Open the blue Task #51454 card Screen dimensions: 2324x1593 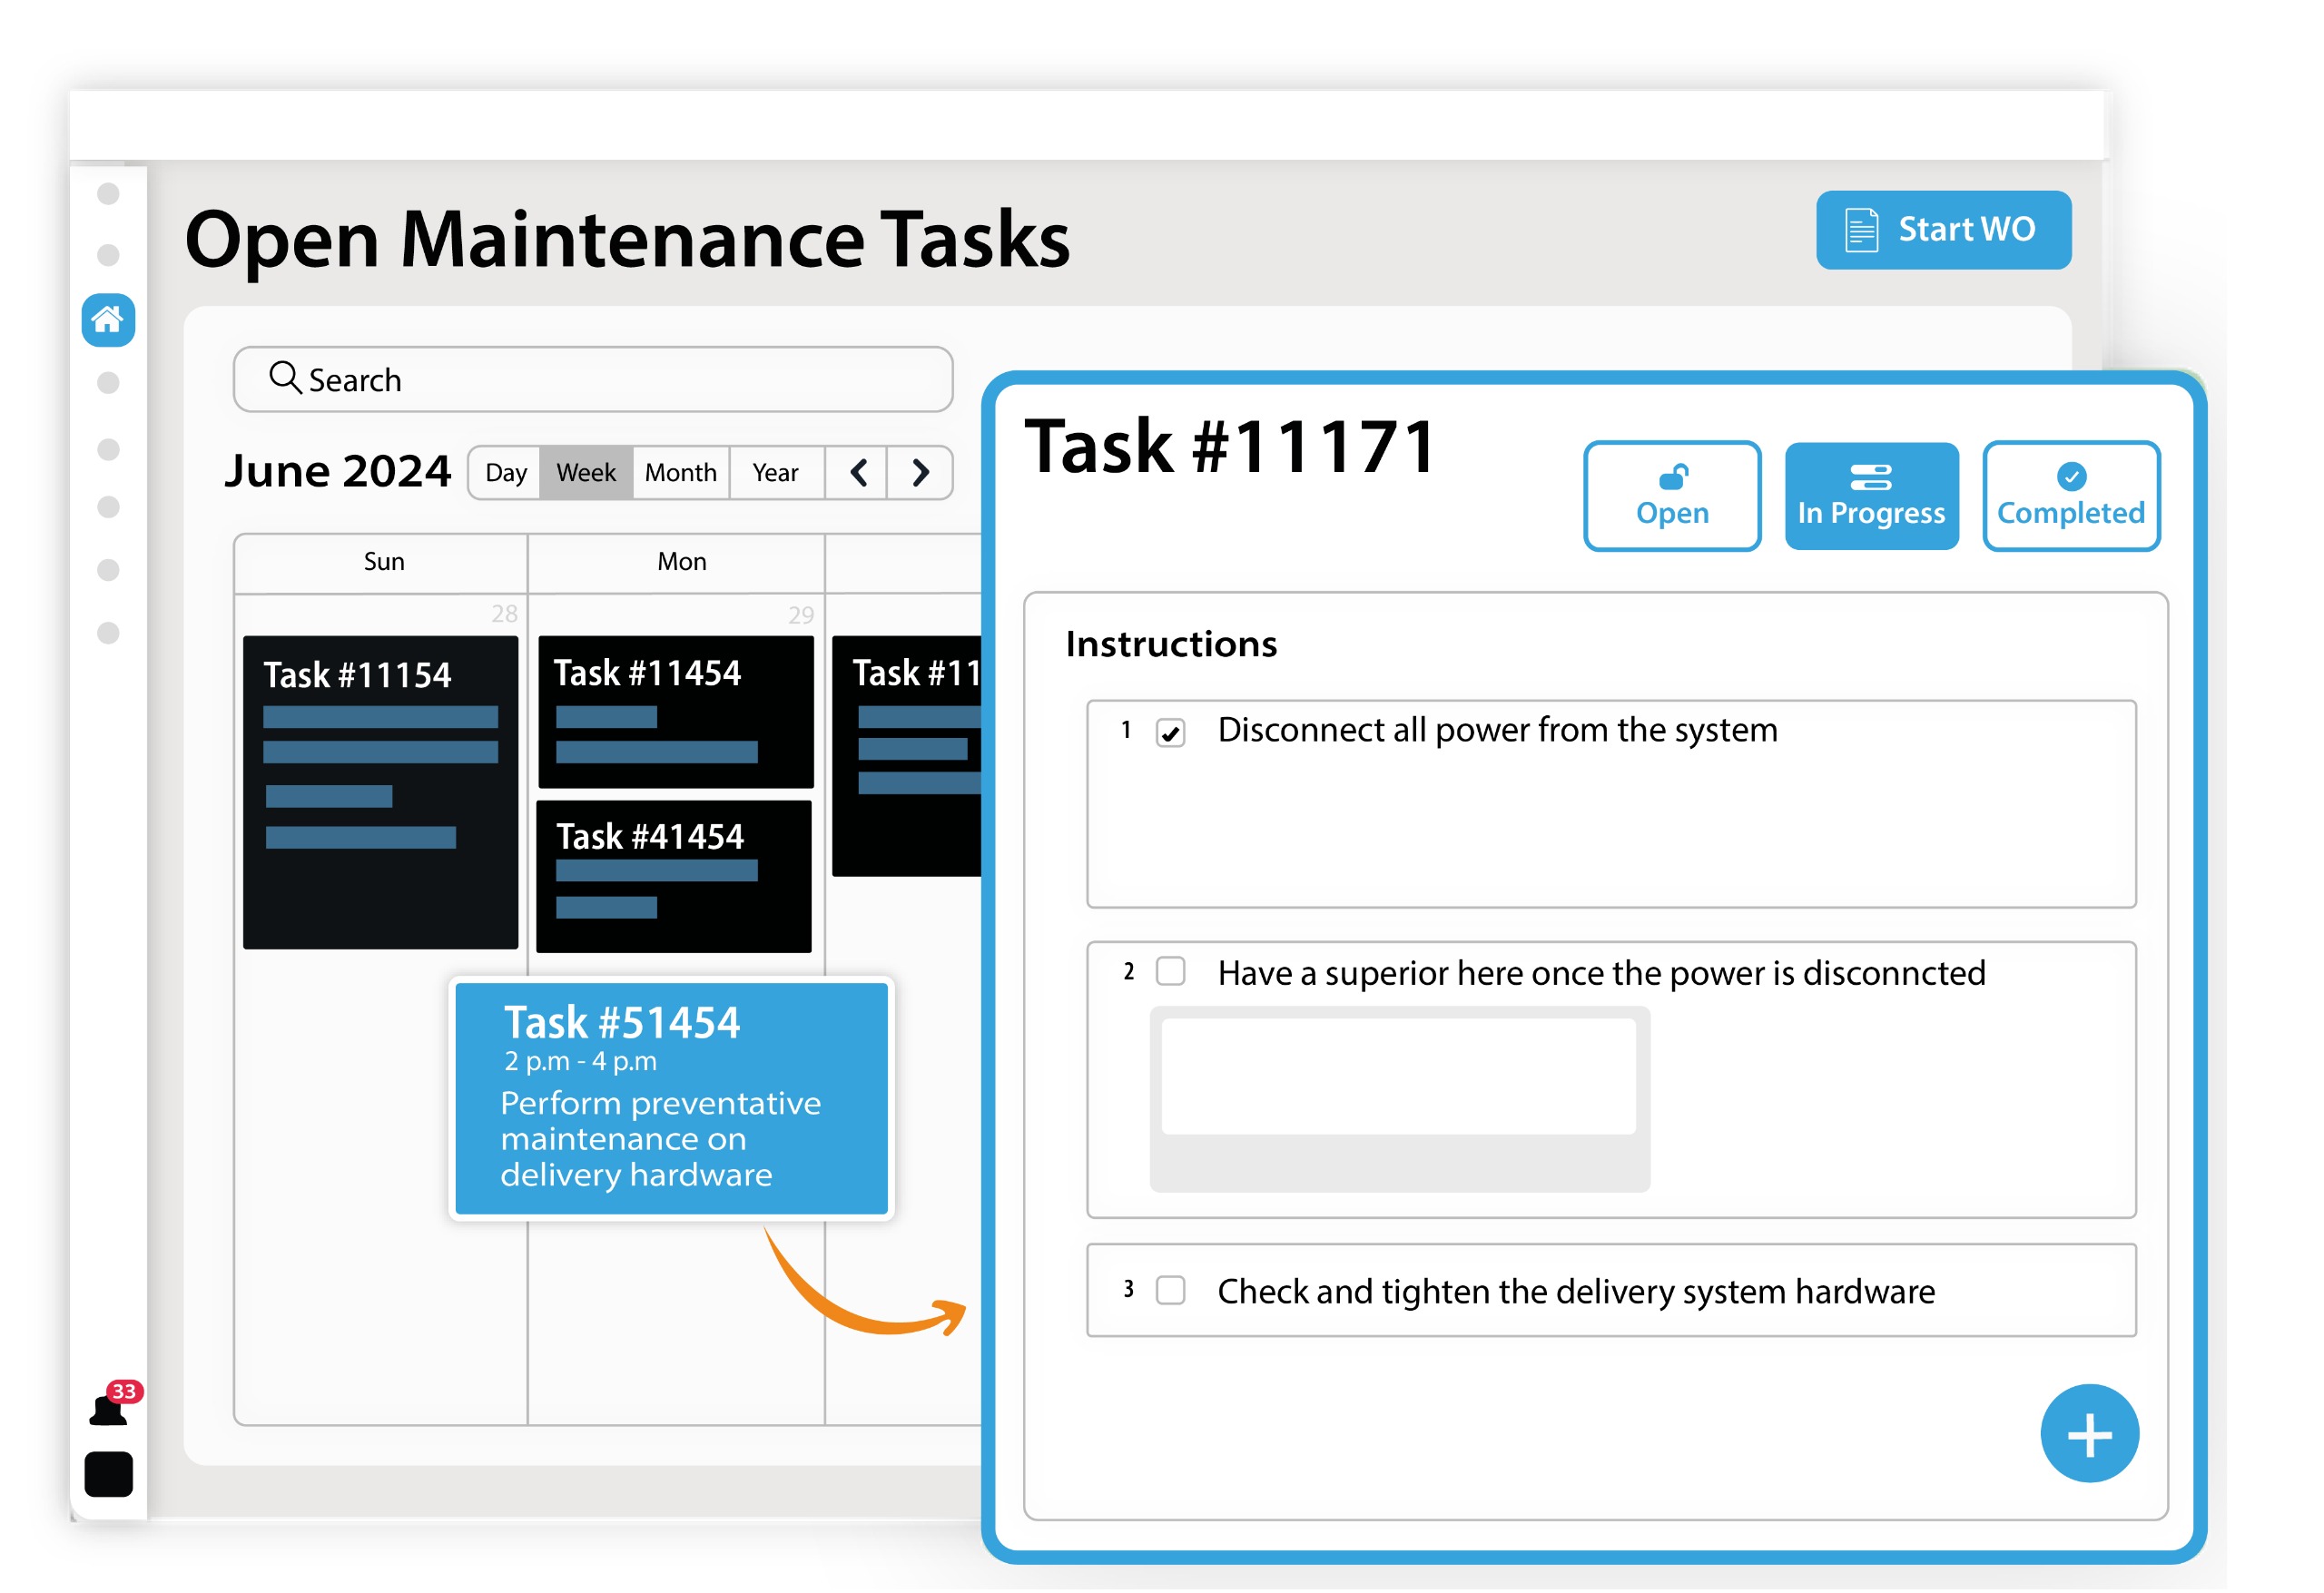(x=672, y=1100)
